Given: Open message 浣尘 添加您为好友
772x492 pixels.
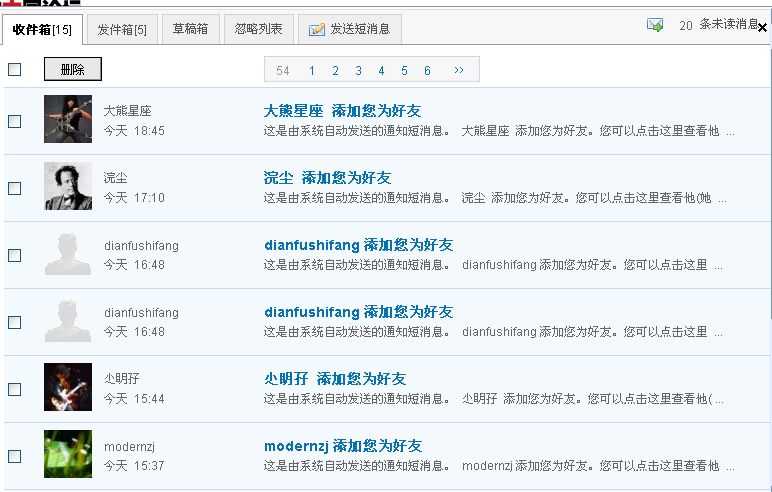Looking at the screenshot, I should pos(327,178).
